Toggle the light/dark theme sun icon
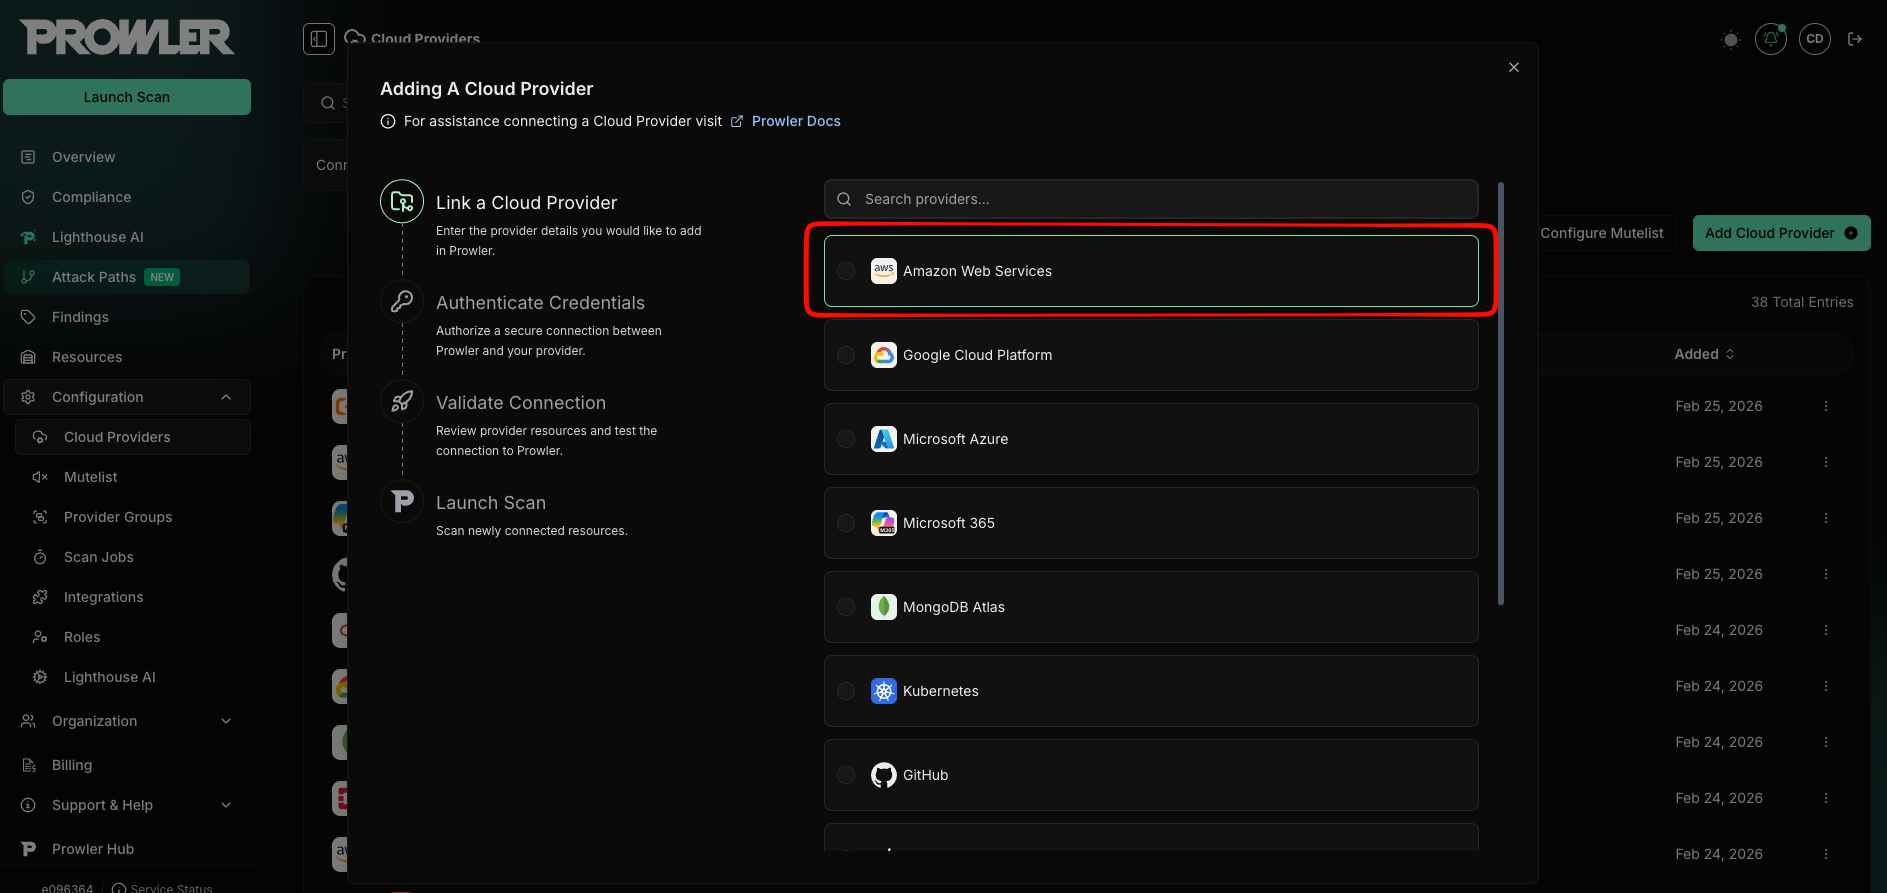The height and width of the screenshot is (893, 1887). pyautogui.click(x=1730, y=40)
